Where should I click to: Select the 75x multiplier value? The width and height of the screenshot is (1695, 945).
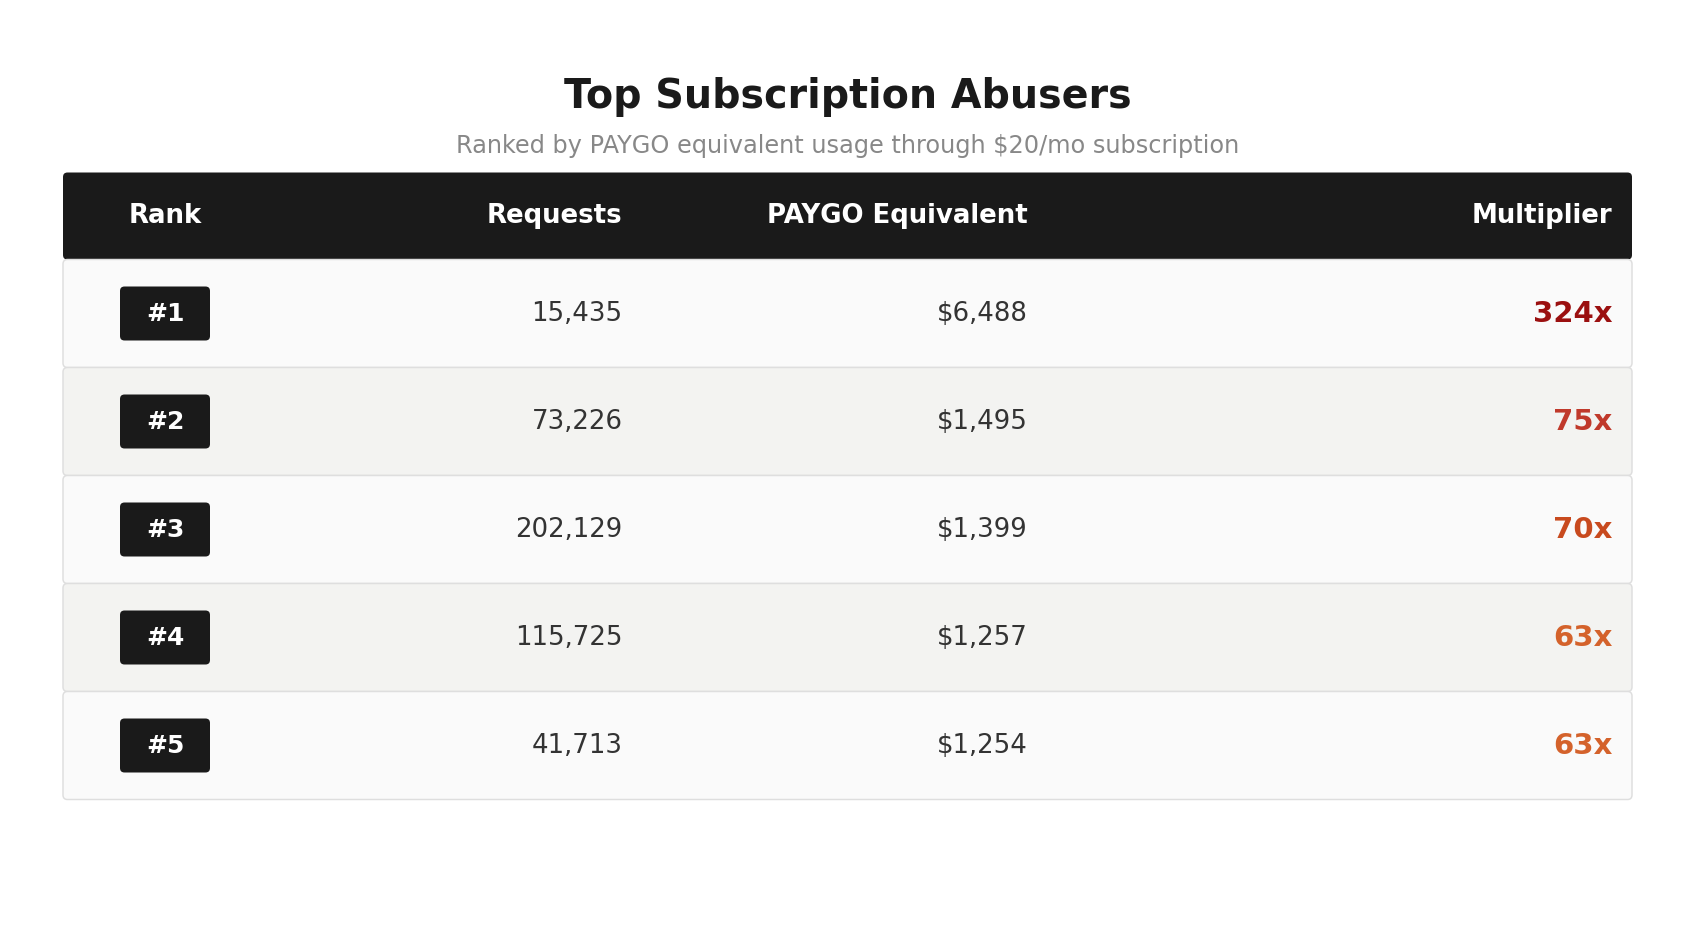point(1582,422)
